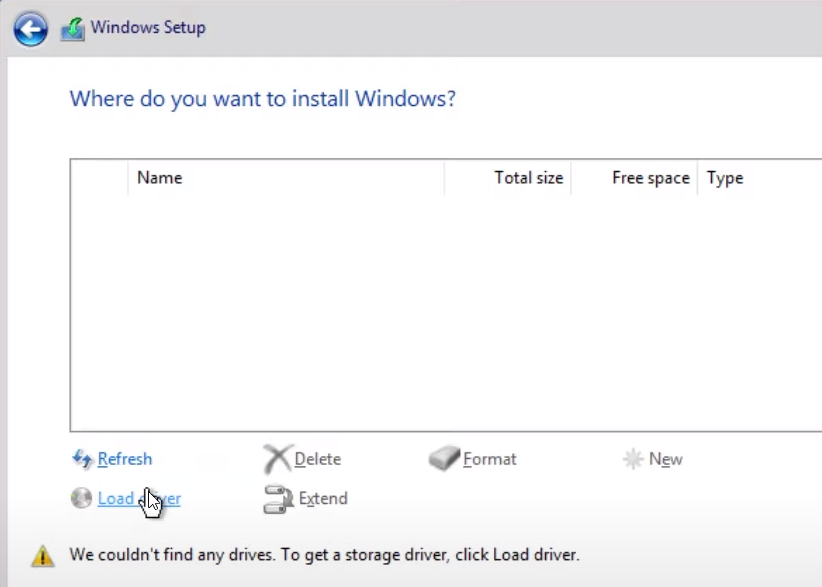Image resolution: width=822 pixels, height=587 pixels.
Task: Click the Windows Setup title icon
Action: click(x=73, y=29)
